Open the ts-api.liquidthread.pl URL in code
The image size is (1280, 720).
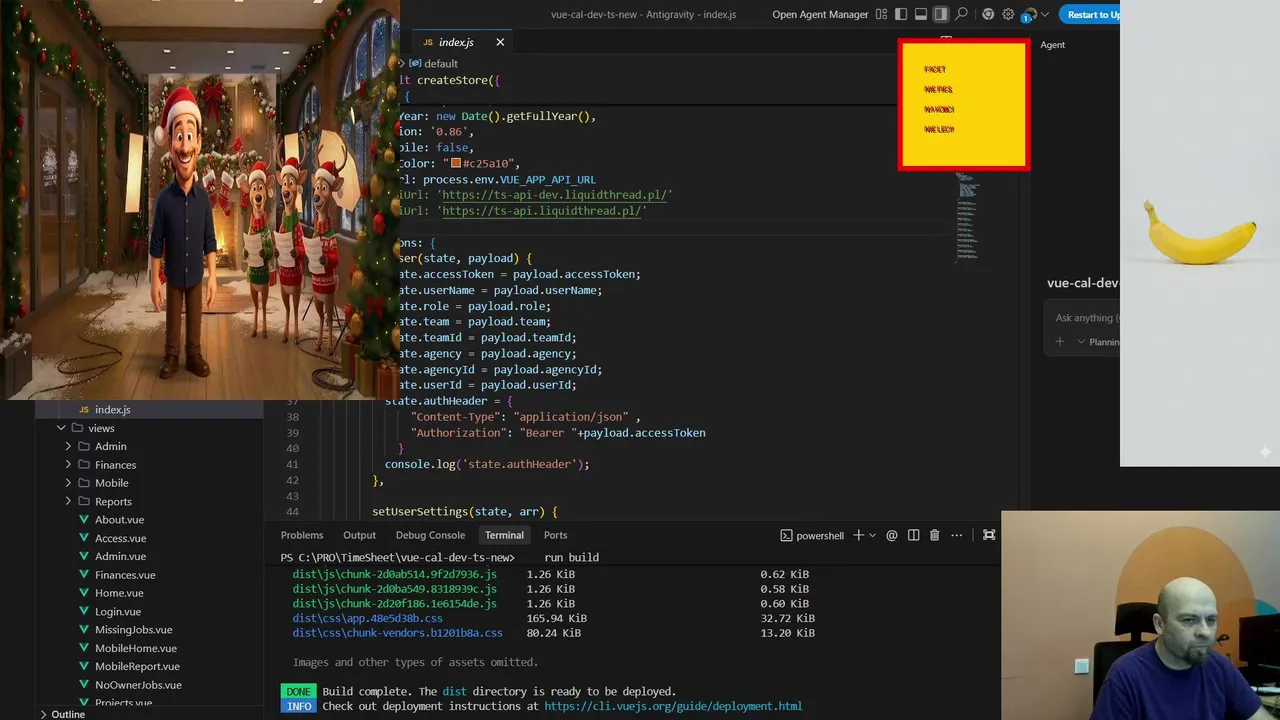(541, 211)
